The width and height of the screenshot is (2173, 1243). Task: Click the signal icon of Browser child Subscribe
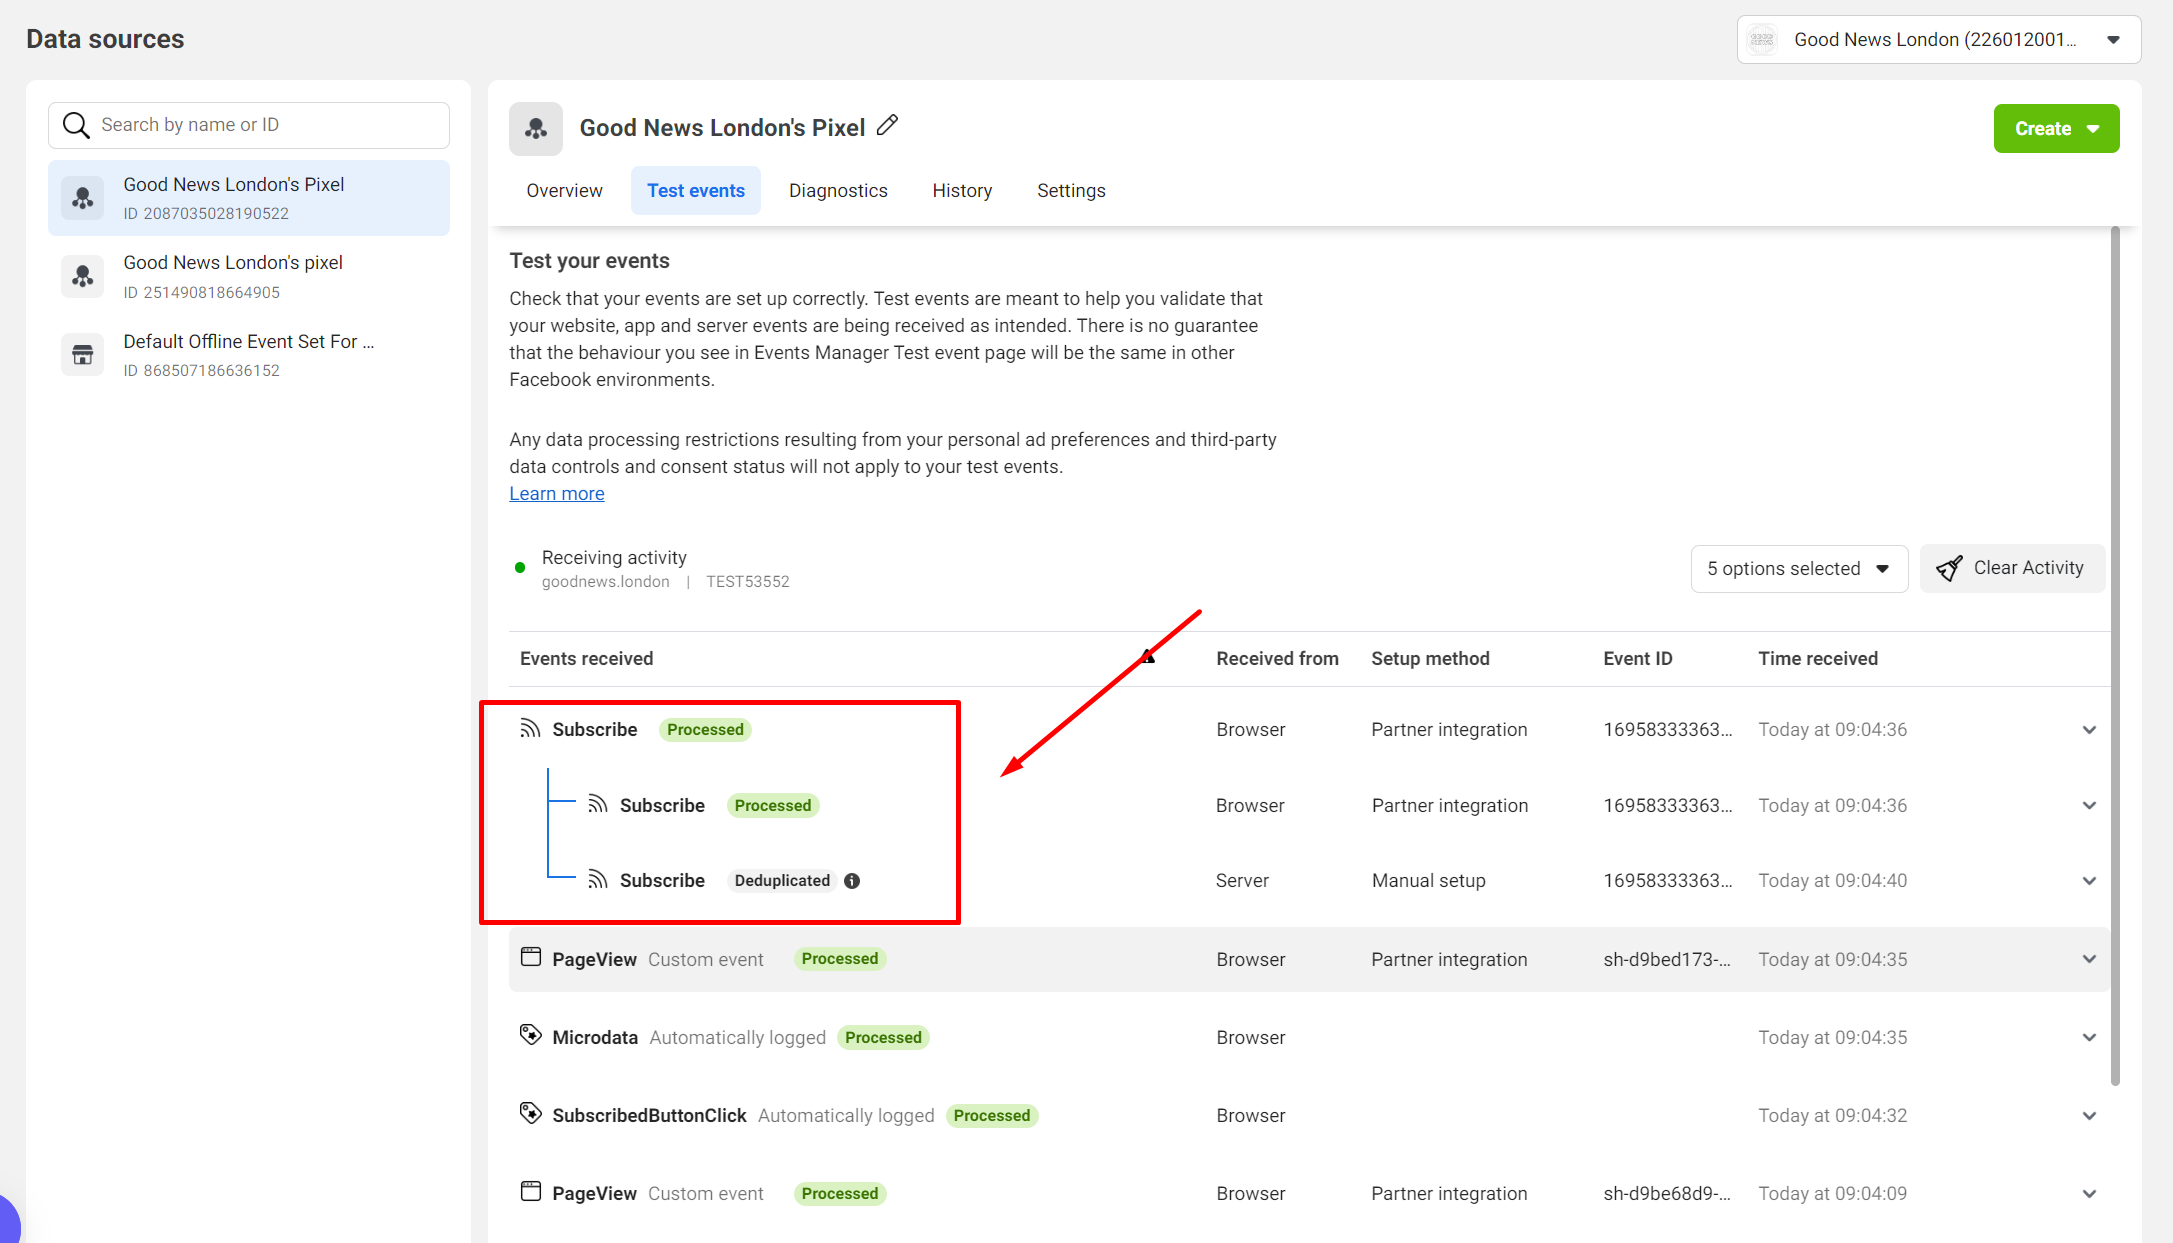coord(598,805)
